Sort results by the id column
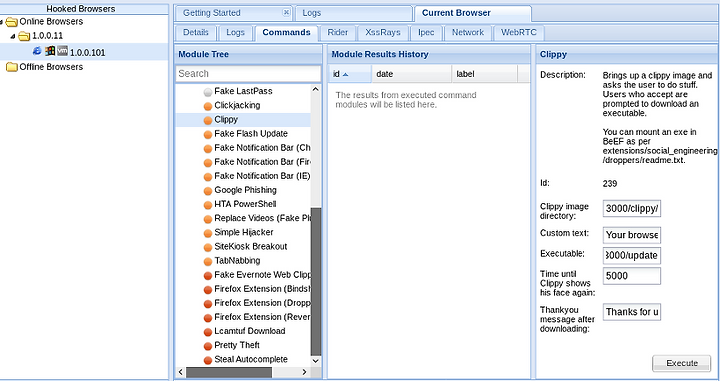This screenshot has height=381, width=720. pyautogui.click(x=349, y=74)
